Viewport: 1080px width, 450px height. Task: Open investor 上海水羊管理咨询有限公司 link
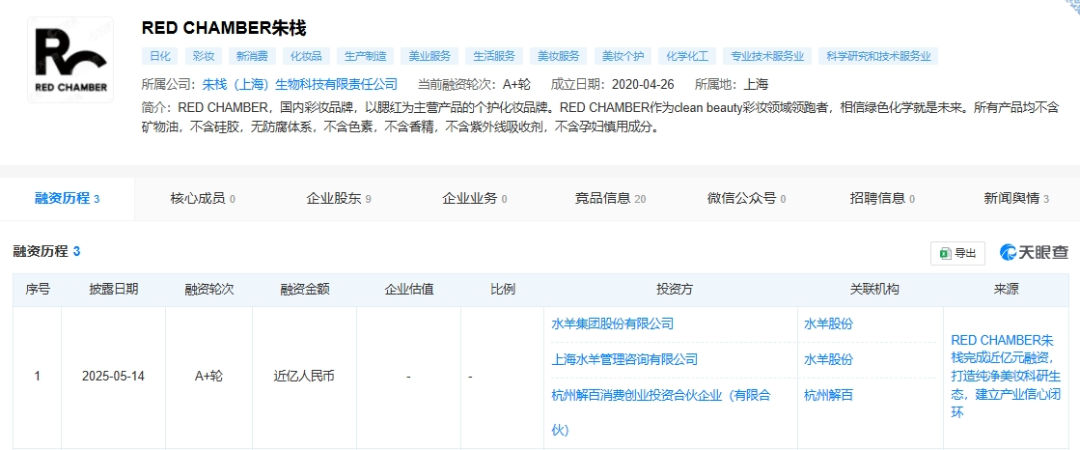coord(625,359)
